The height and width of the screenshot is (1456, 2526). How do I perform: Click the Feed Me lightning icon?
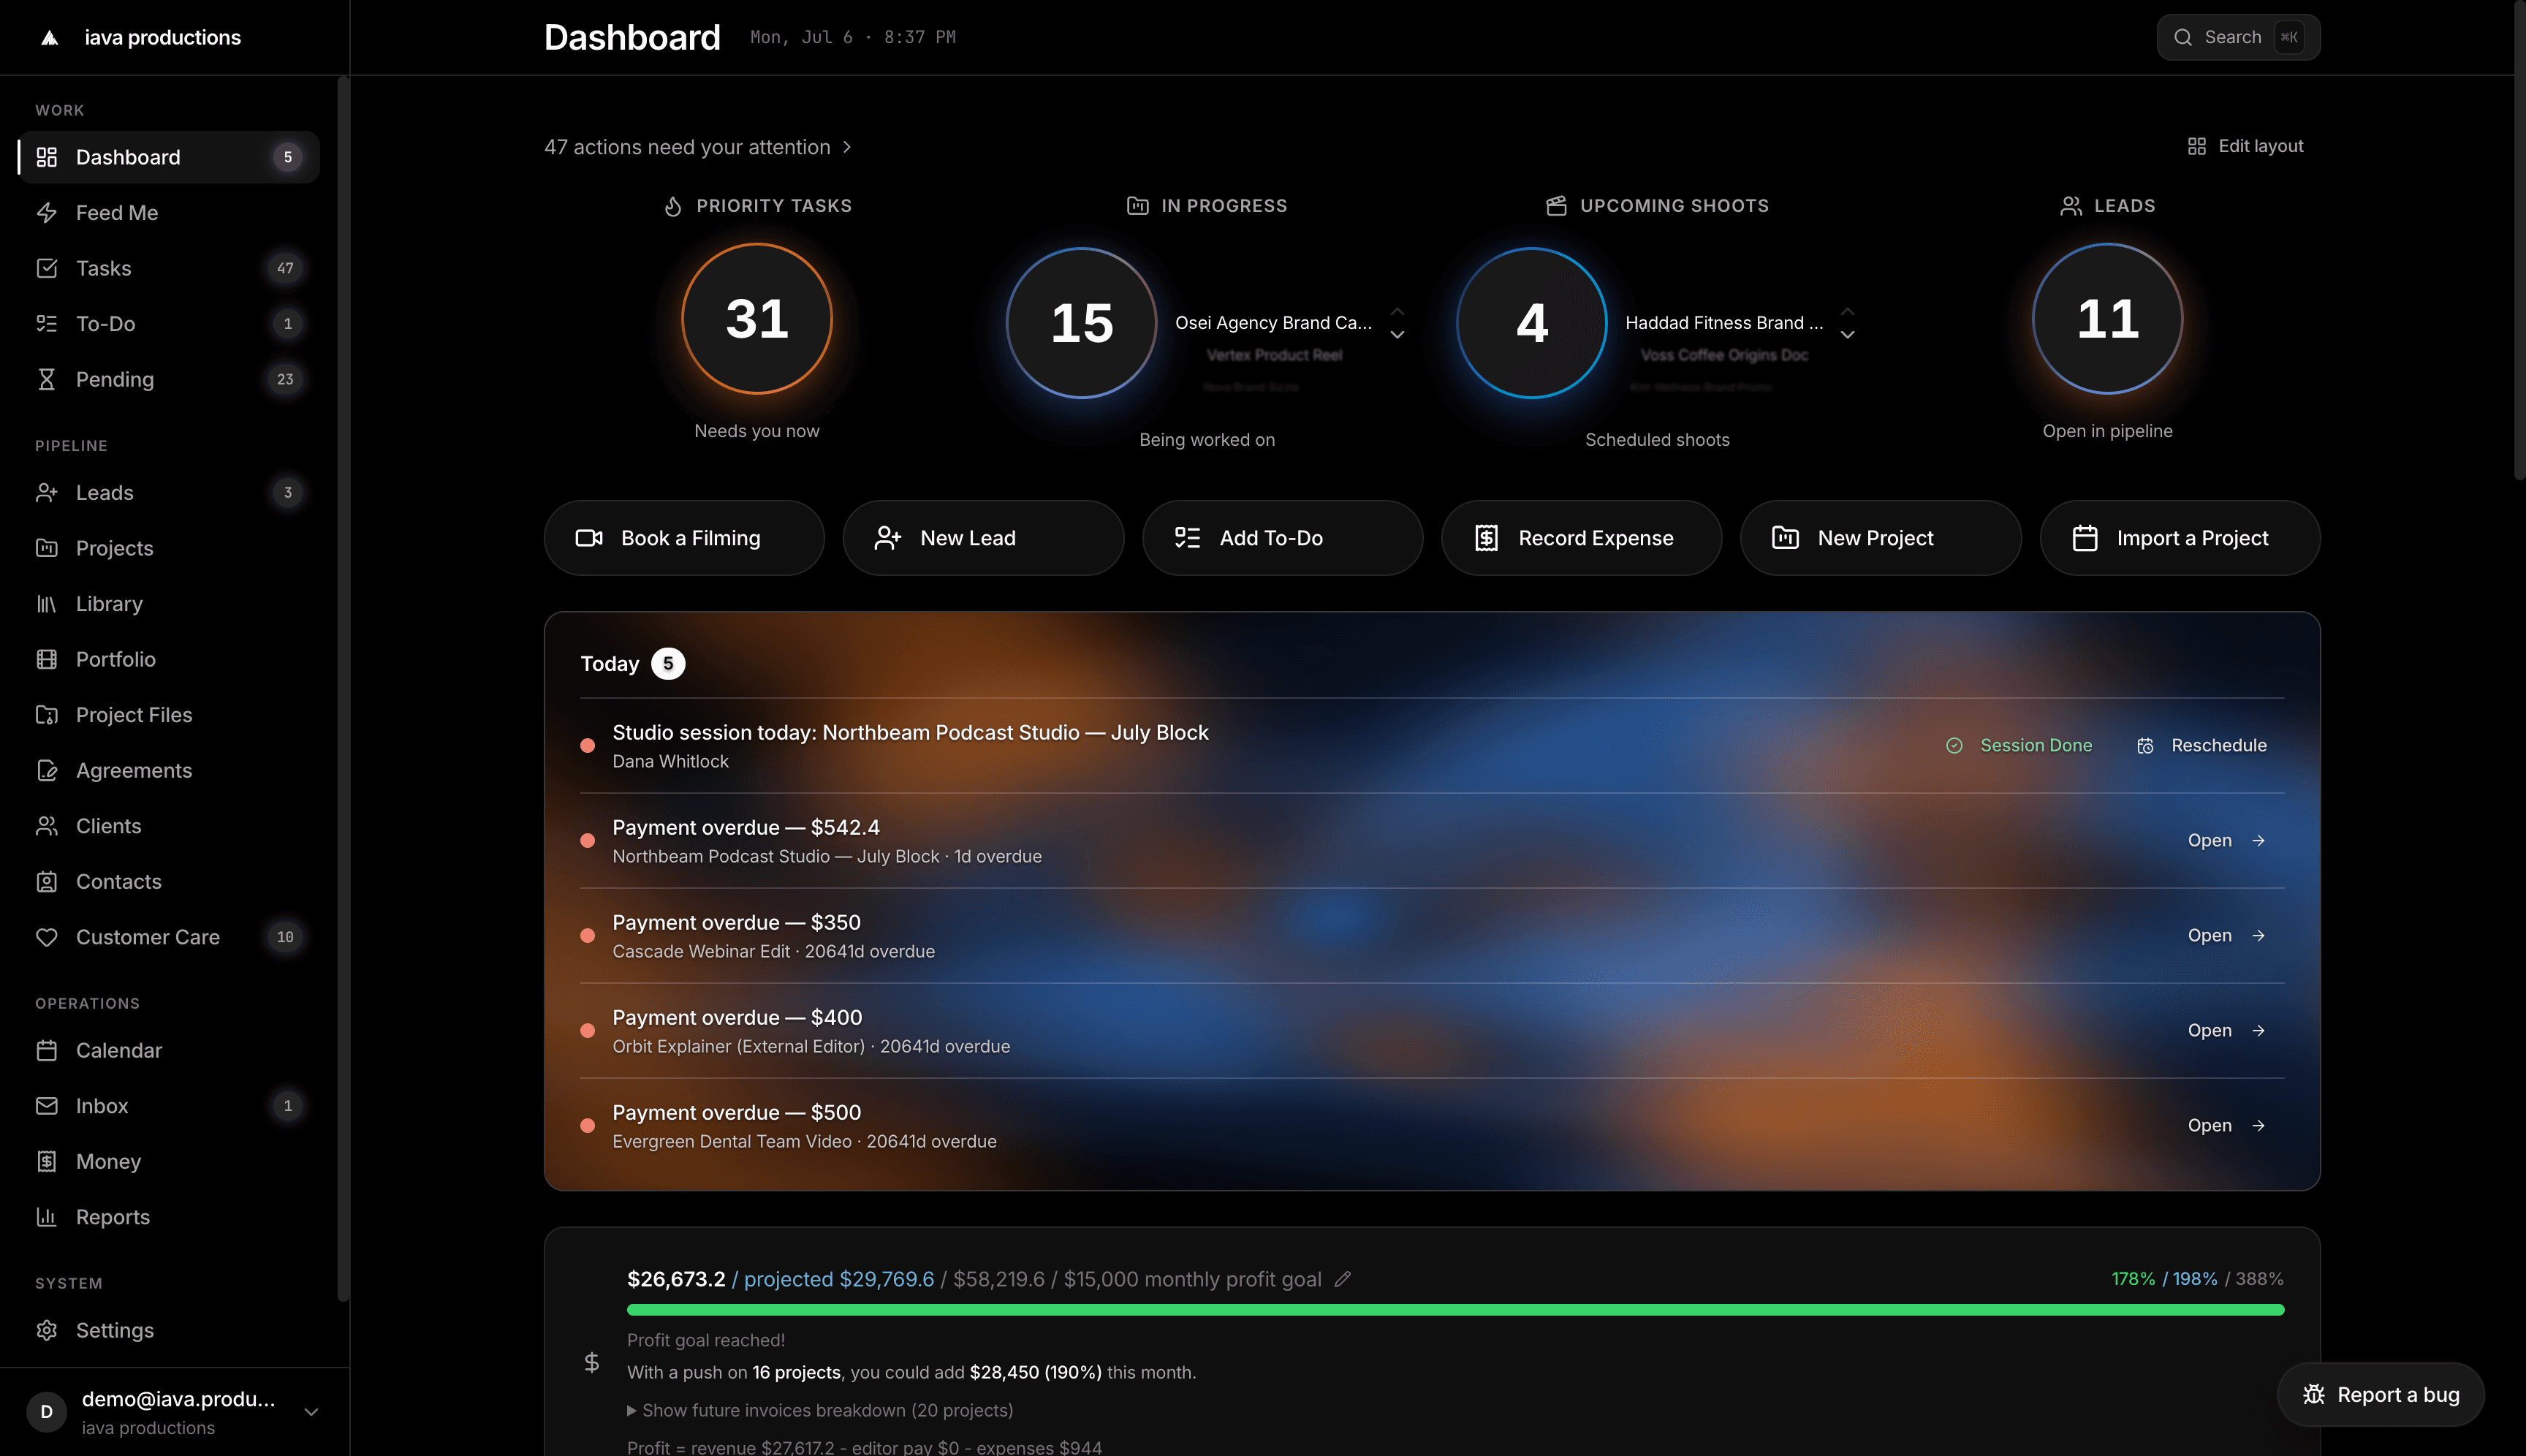pyautogui.click(x=46, y=213)
